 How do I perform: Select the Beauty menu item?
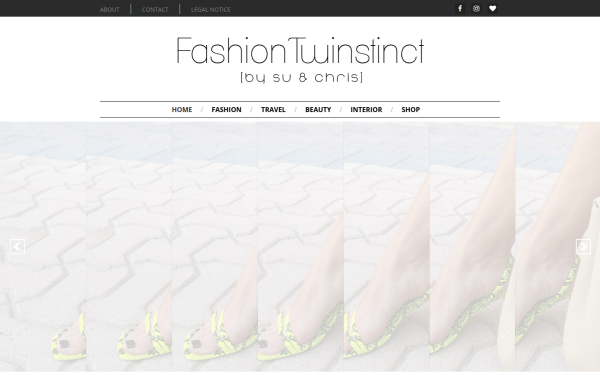coord(318,109)
